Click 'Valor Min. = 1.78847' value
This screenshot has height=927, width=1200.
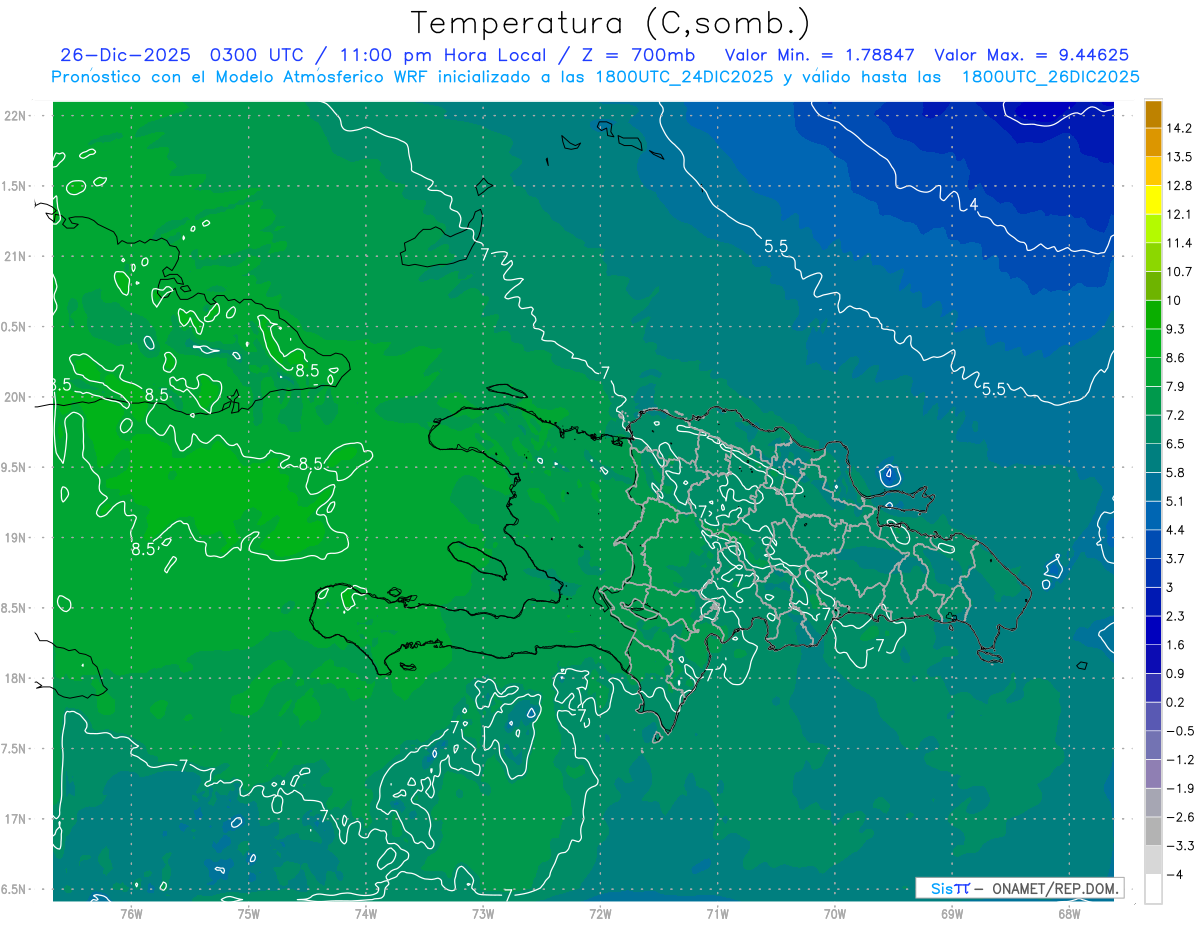(x=821, y=55)
